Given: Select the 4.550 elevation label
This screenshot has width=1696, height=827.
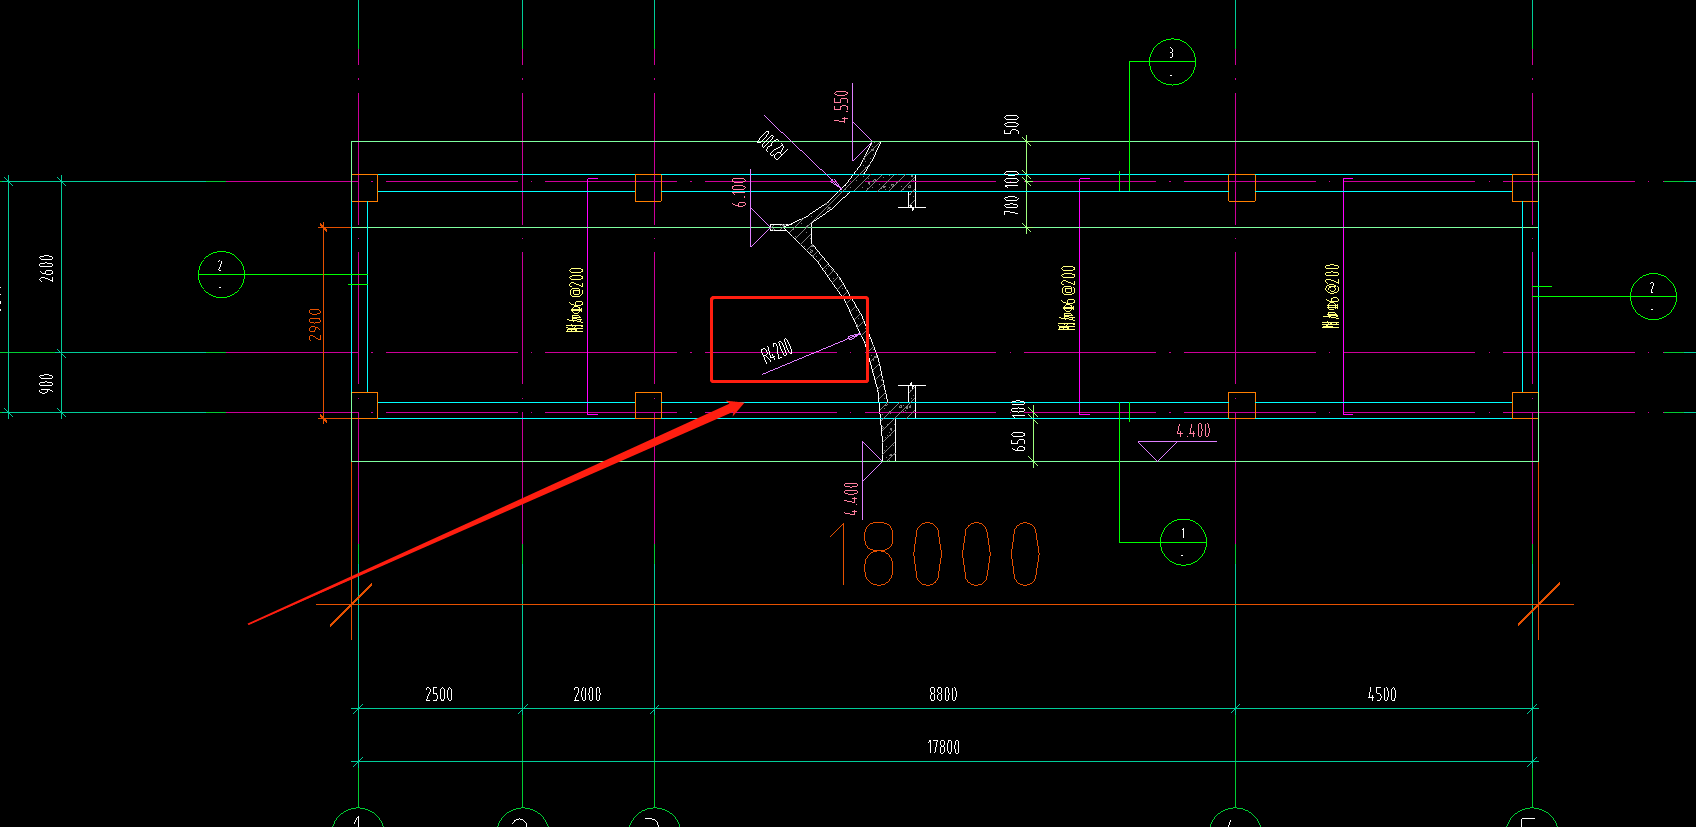Looking at the screenshot, I should point(841,106).
